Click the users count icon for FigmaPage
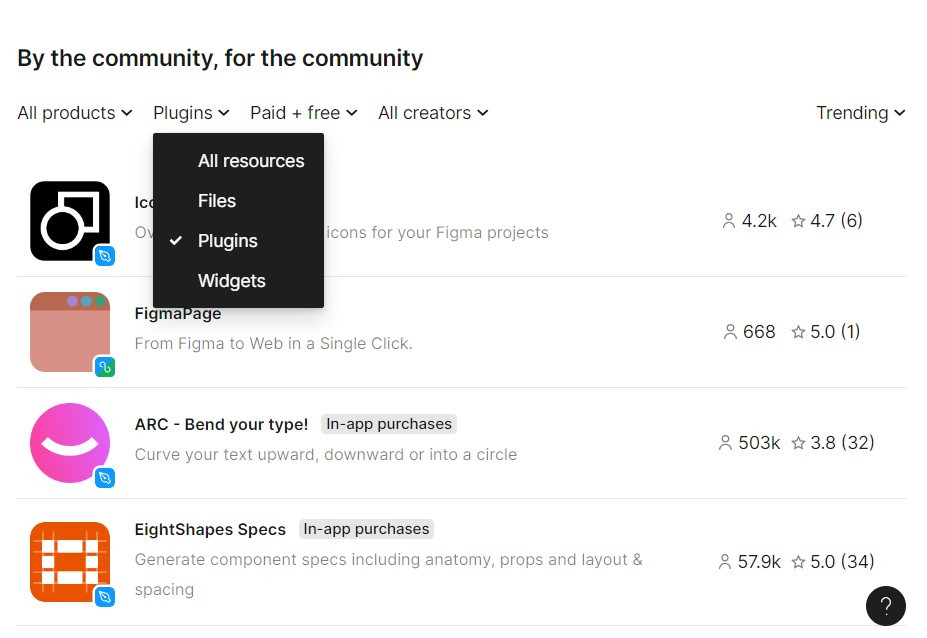The height and width of the screenshot is (638, 927). [729, 332]
